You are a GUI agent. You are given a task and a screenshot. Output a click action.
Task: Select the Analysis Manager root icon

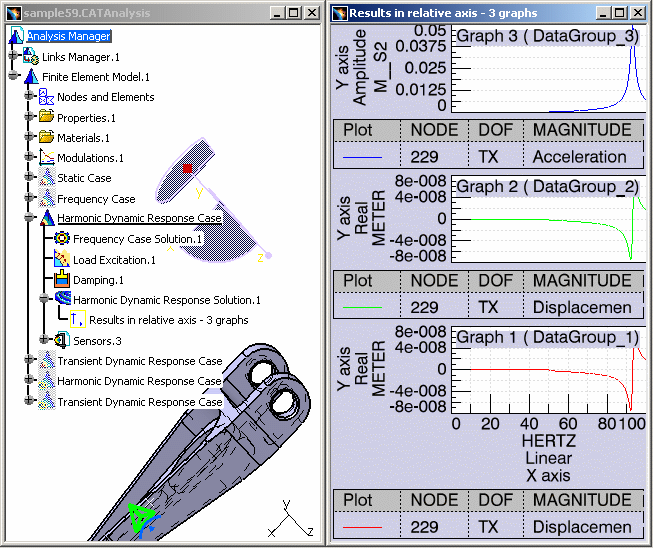(x=16, y=36)
